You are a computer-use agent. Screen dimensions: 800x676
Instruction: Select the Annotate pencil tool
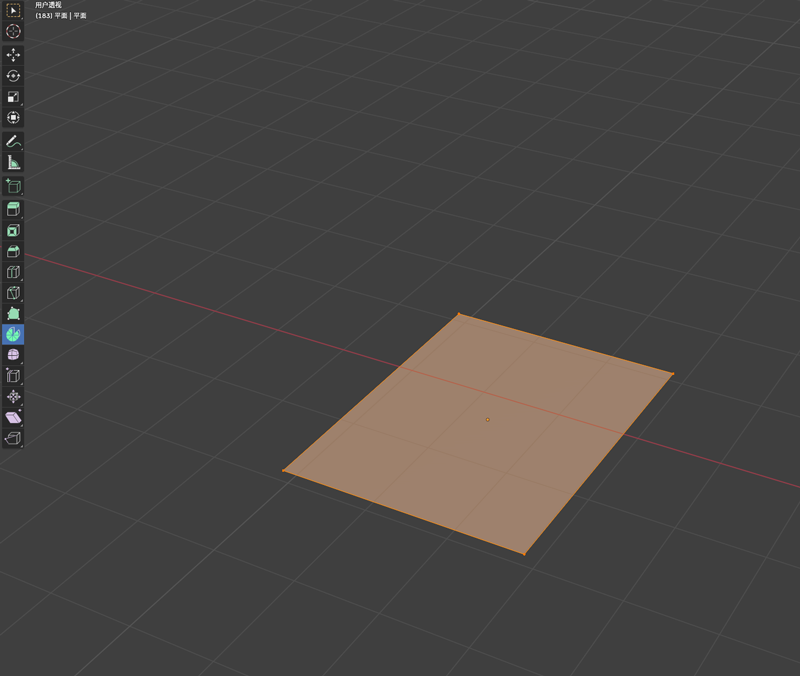point(14,142)
